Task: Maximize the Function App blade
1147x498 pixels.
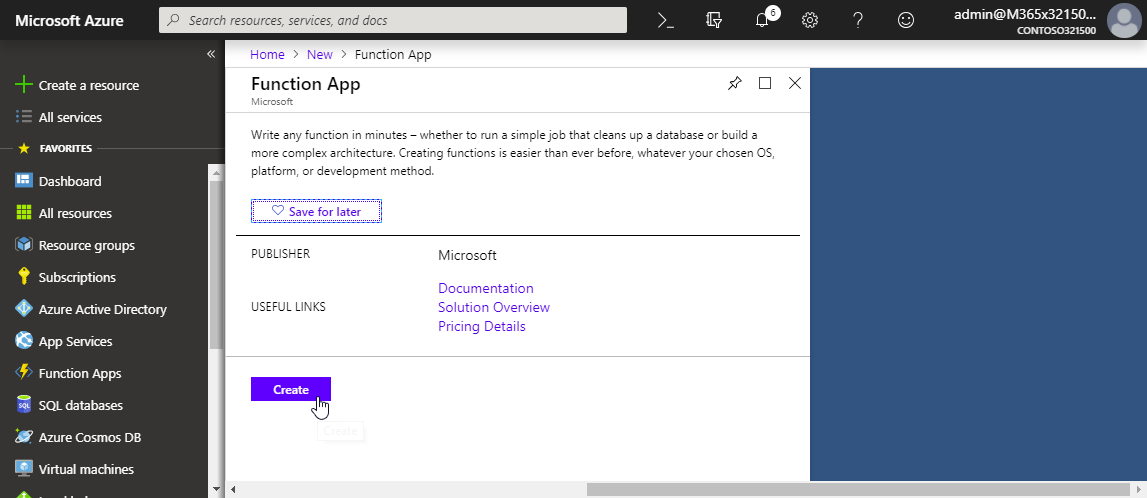Action: [765, 83]
